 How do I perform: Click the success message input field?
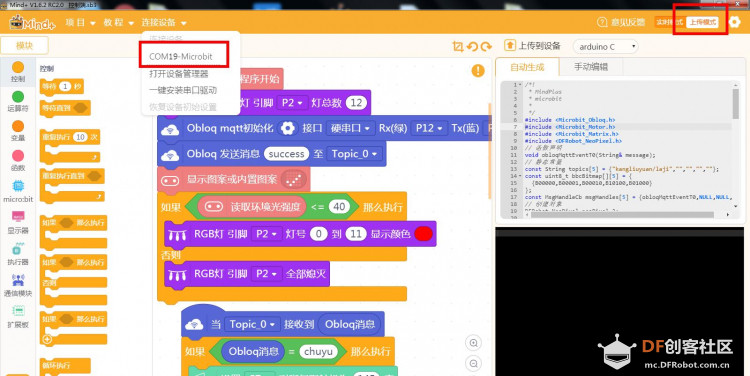286,154
